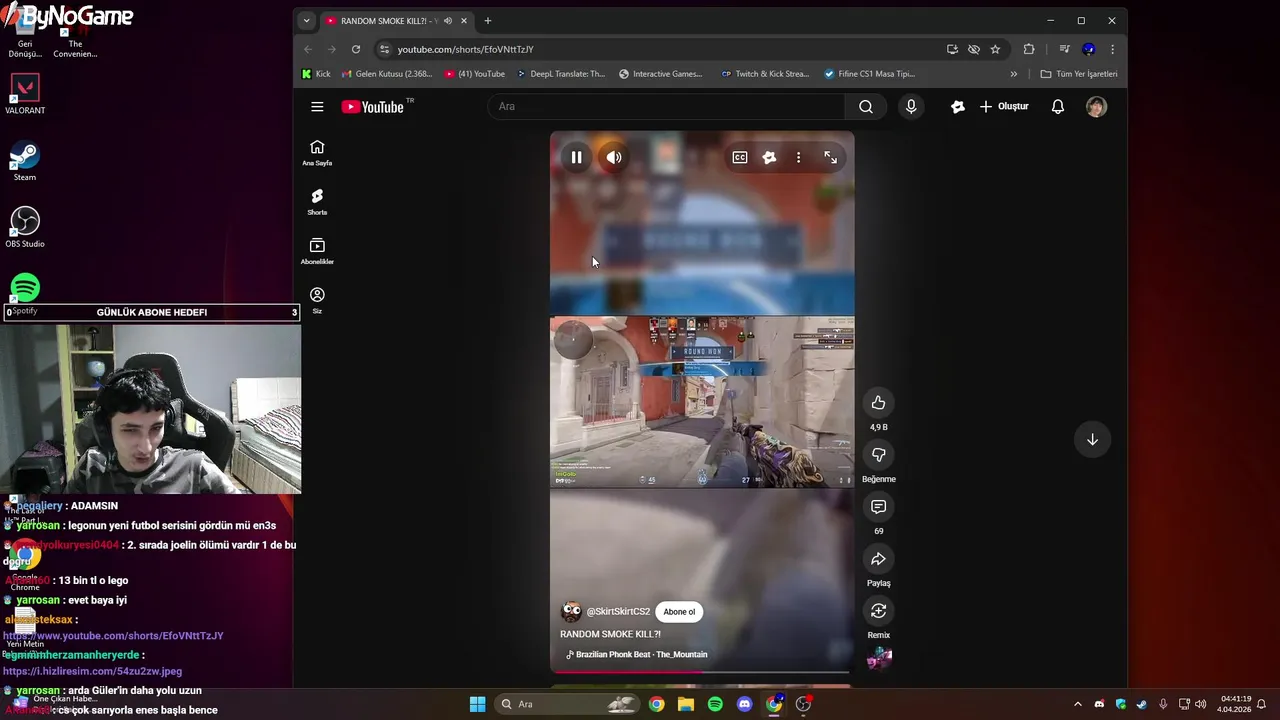Image resolution: width=1280 pixels, height=720 pixels.
Task: Enter fullscreen for the Short
Action: pyautogui.click(x=830, y=157)
